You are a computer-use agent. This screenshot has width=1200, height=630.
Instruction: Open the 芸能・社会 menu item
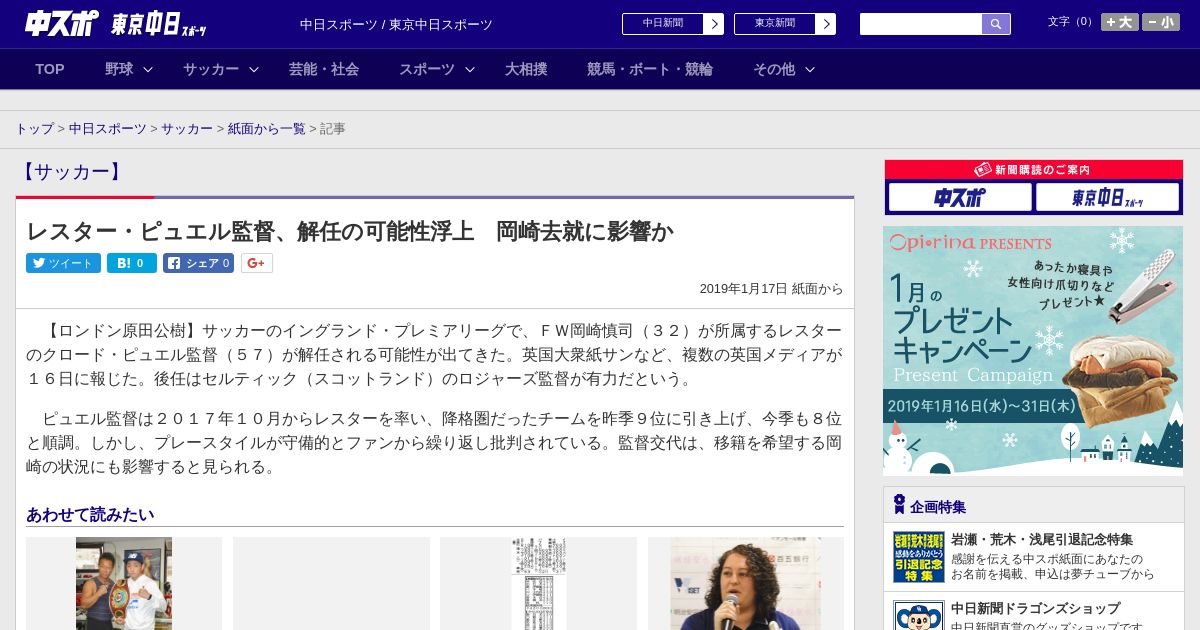coord(324,69)
